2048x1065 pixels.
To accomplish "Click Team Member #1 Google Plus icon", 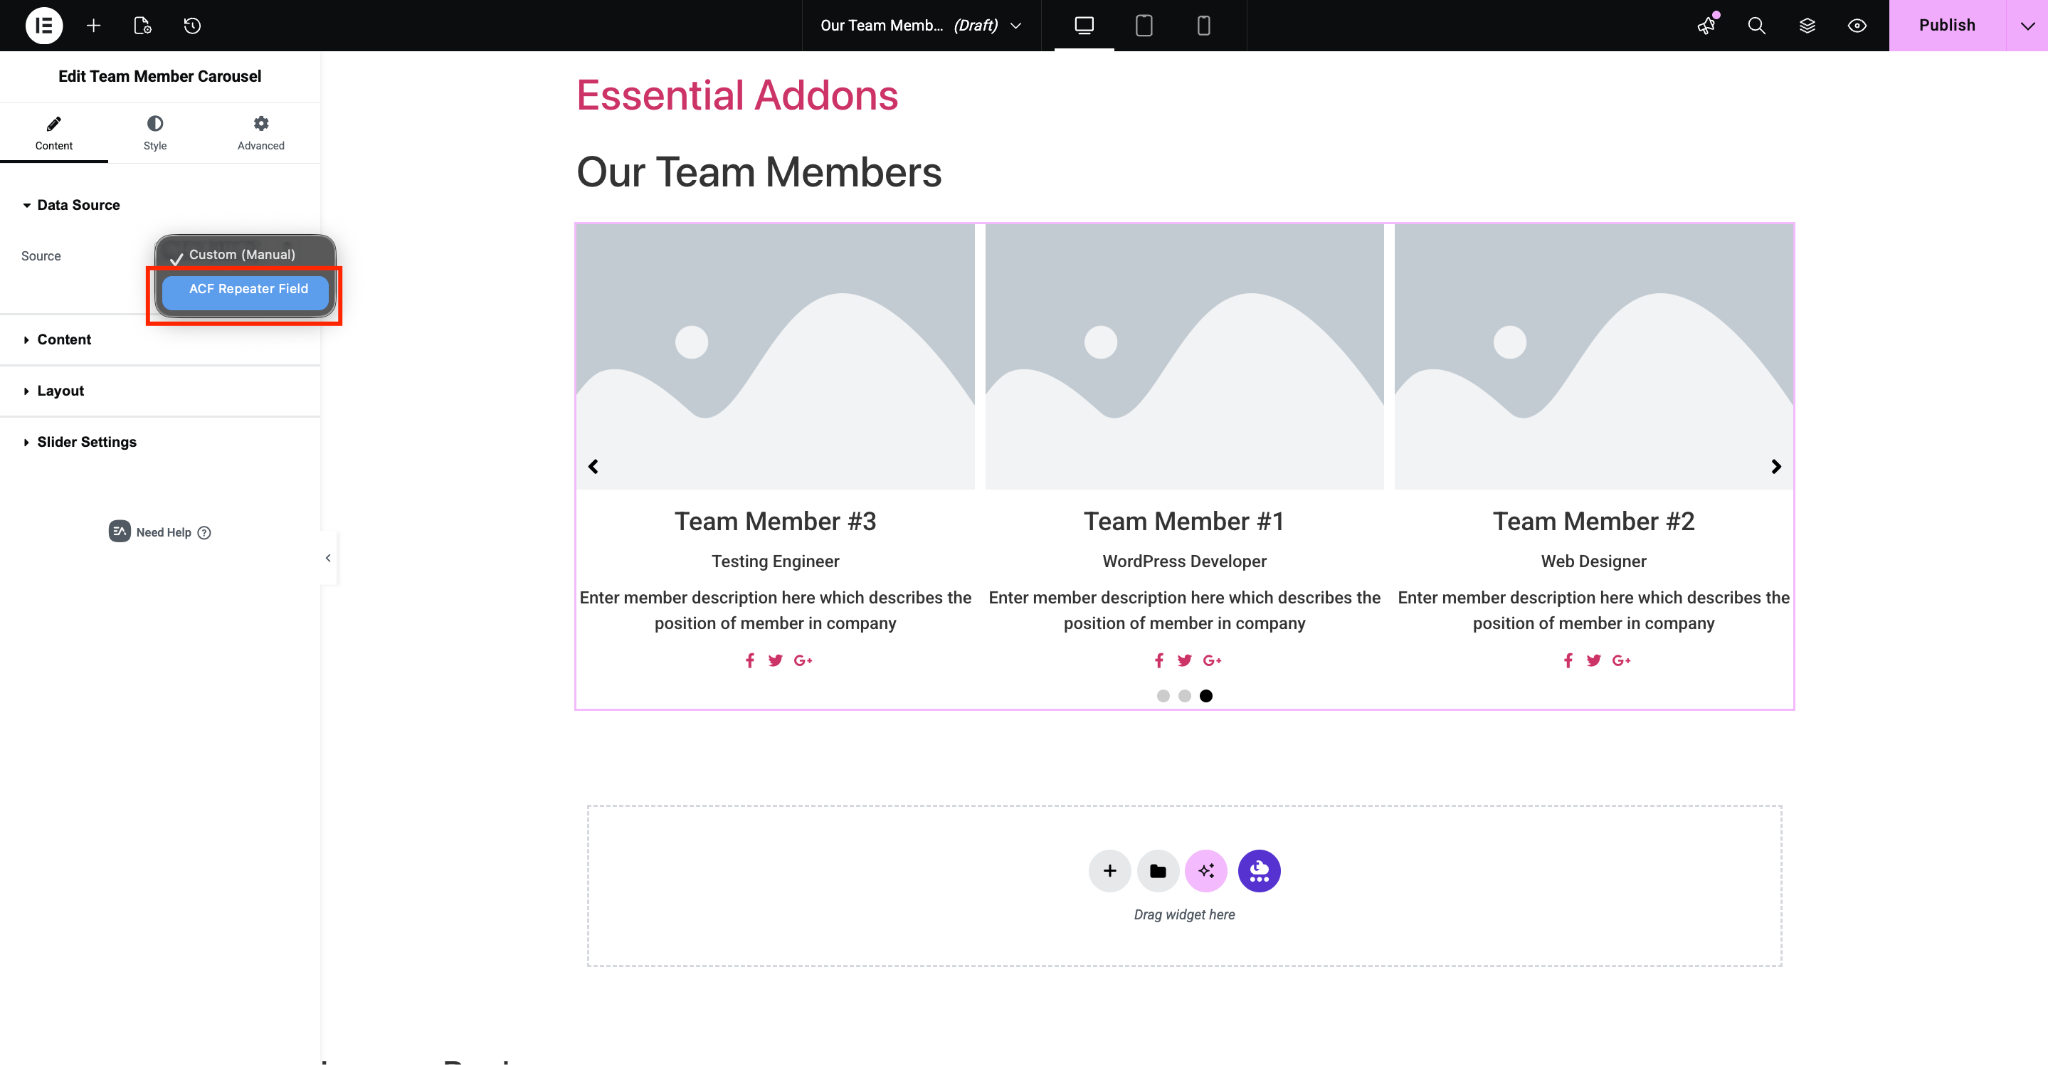I will click(x=1212, y=660).
